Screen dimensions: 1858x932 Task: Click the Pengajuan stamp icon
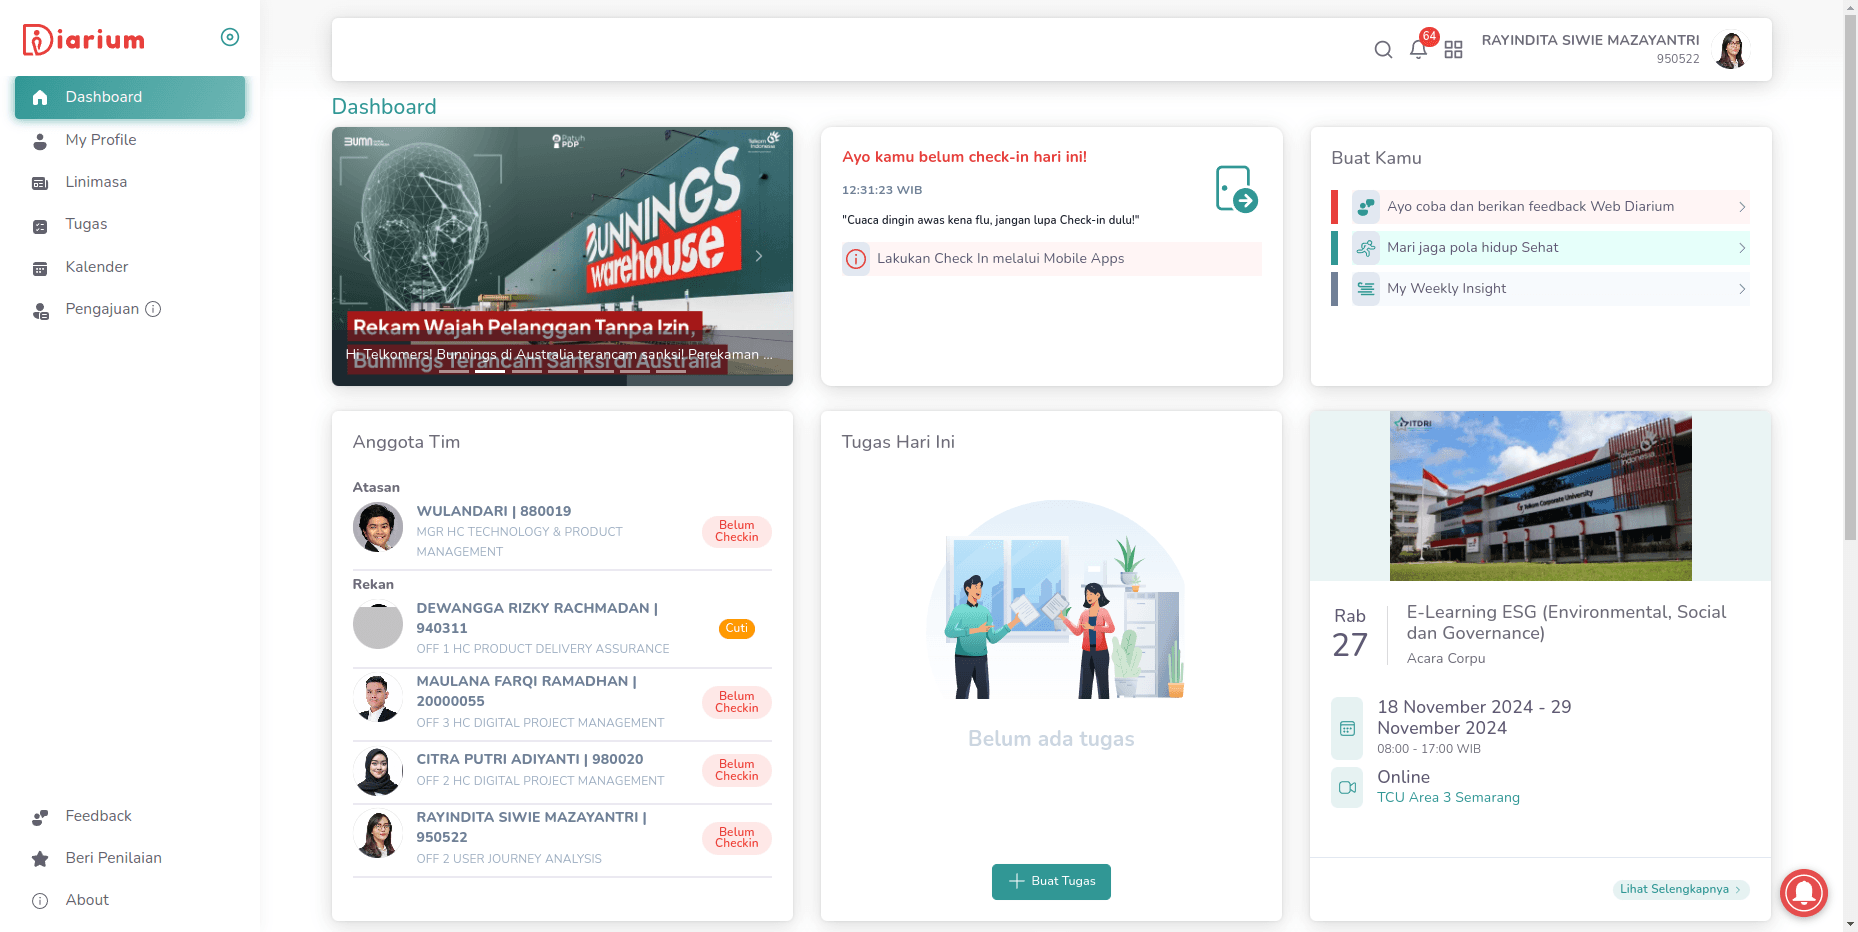[40, 311]
